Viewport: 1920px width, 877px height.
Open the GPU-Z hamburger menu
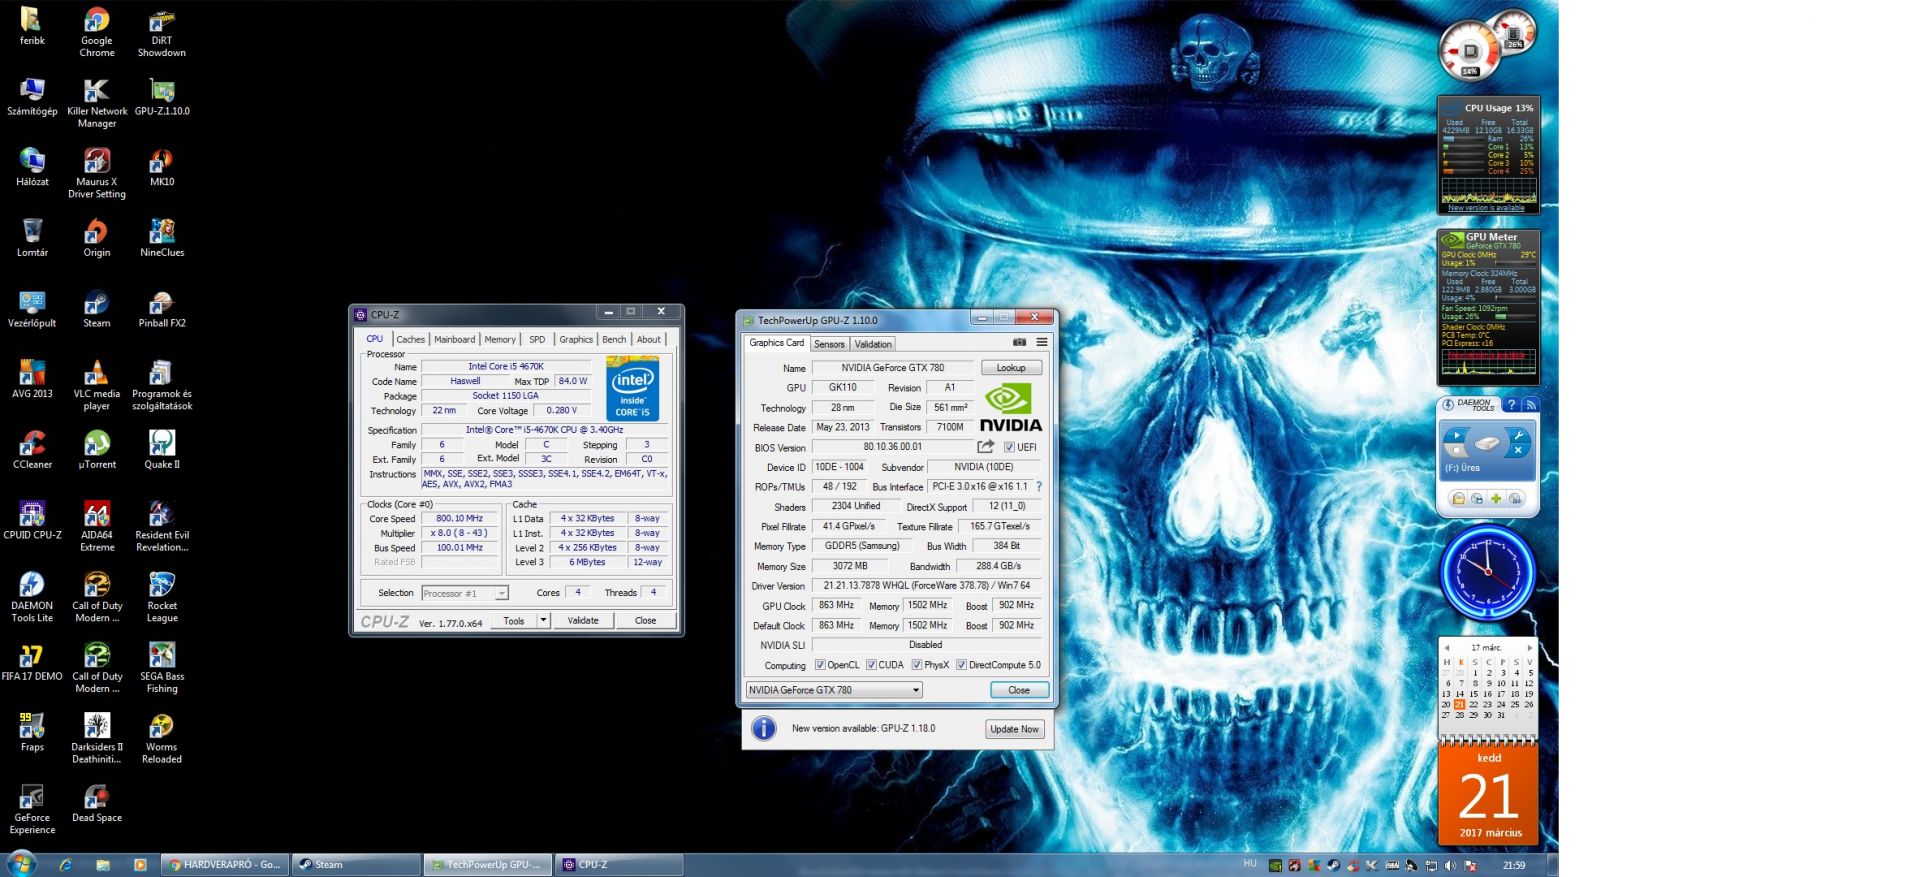[1041, 342]
